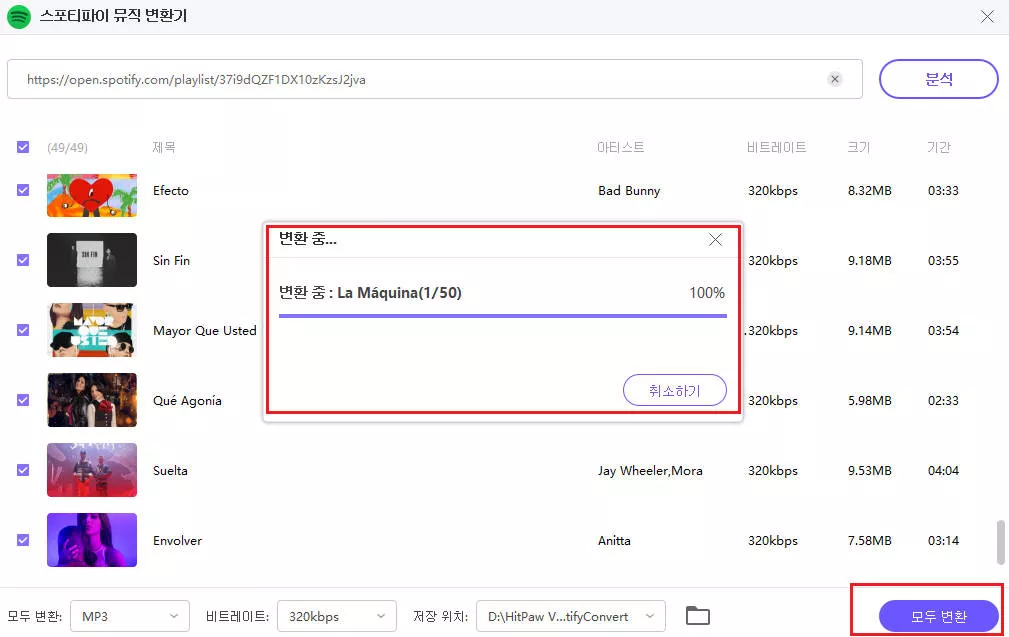The image size is (1009, 637).
Task: Click the 03:14 duration value
Action: (x=943, y=540)
